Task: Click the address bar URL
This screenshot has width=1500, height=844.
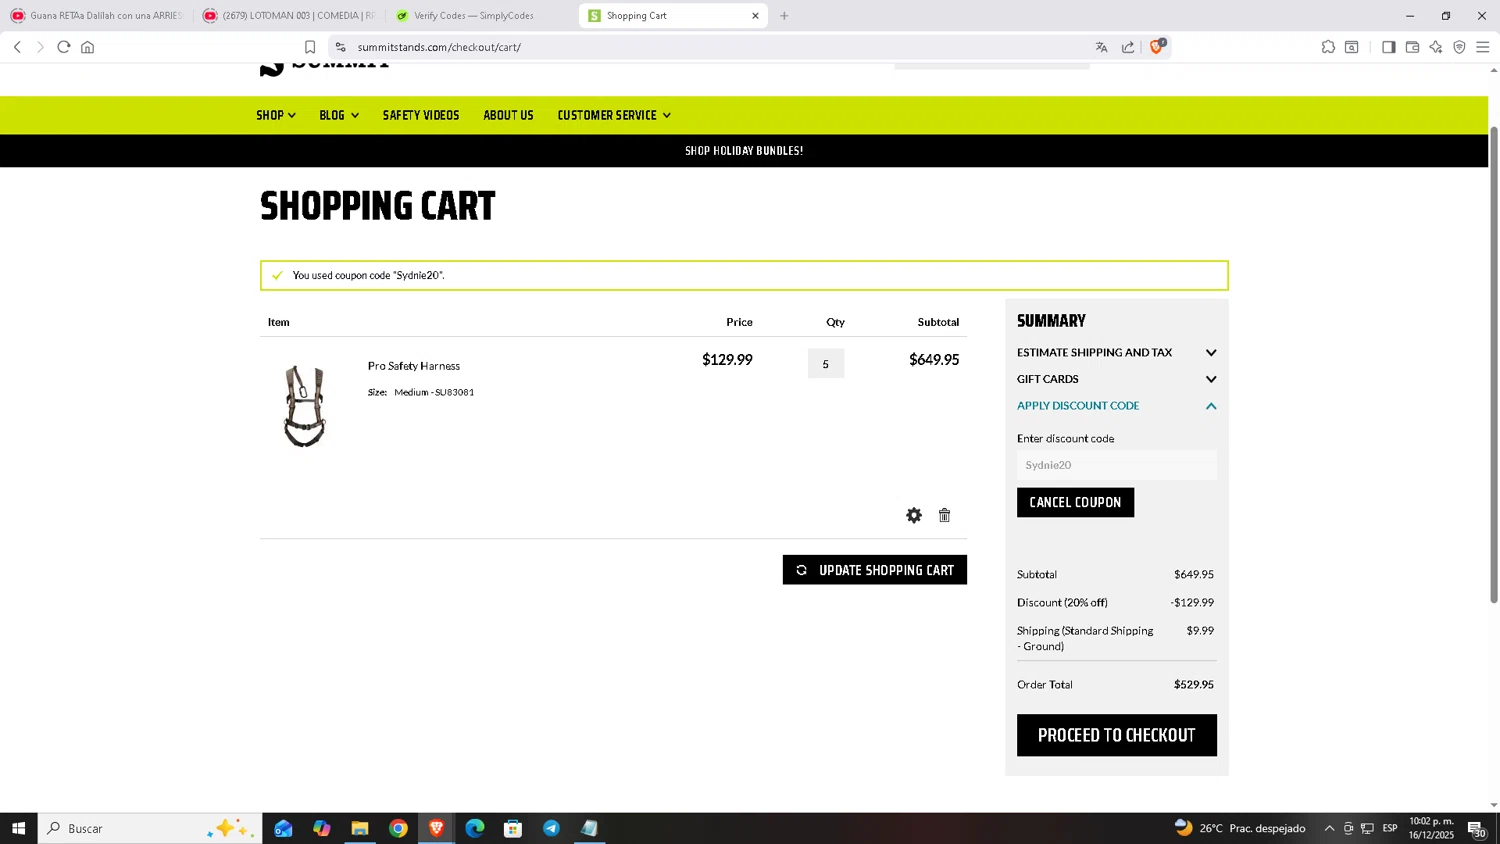Action: point(439,47)
